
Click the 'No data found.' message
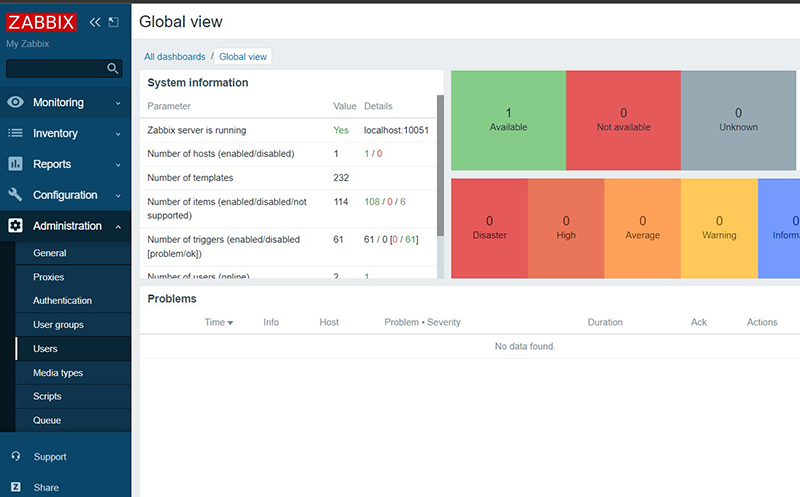tap(525, 346)
